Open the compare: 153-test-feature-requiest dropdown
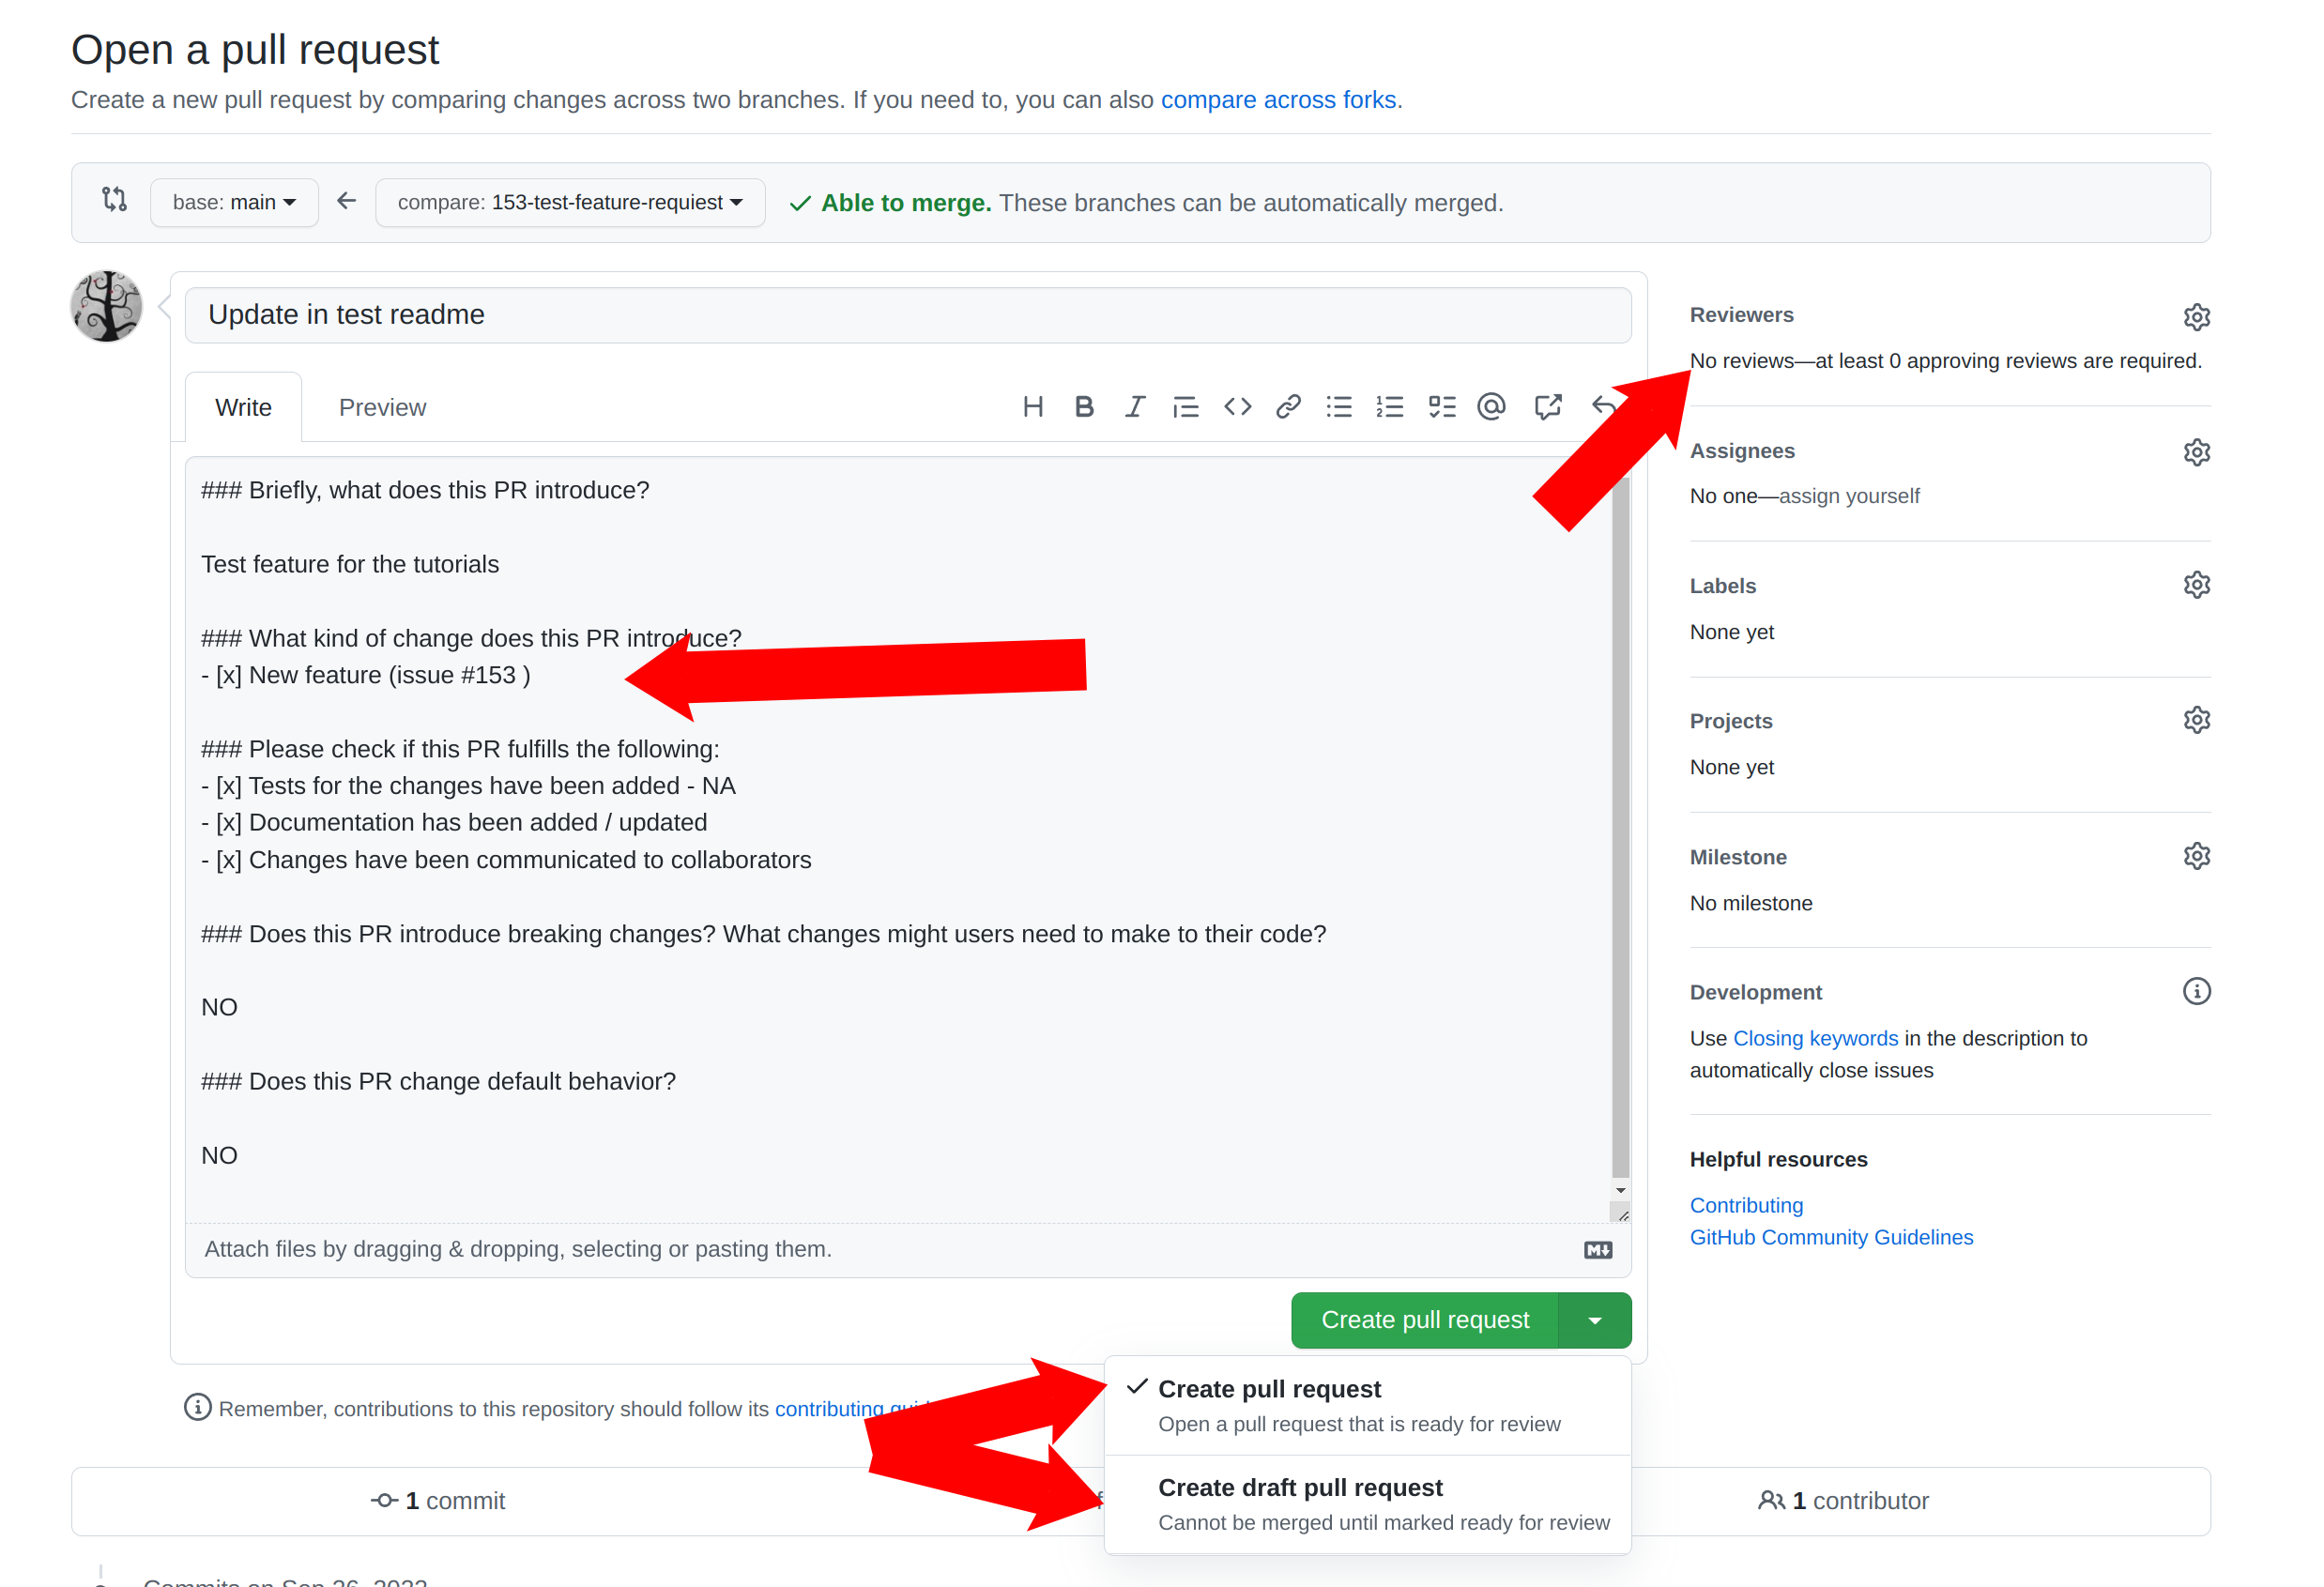The width and height of the screenshot is (2324, 1587). [x=570, y=203]
